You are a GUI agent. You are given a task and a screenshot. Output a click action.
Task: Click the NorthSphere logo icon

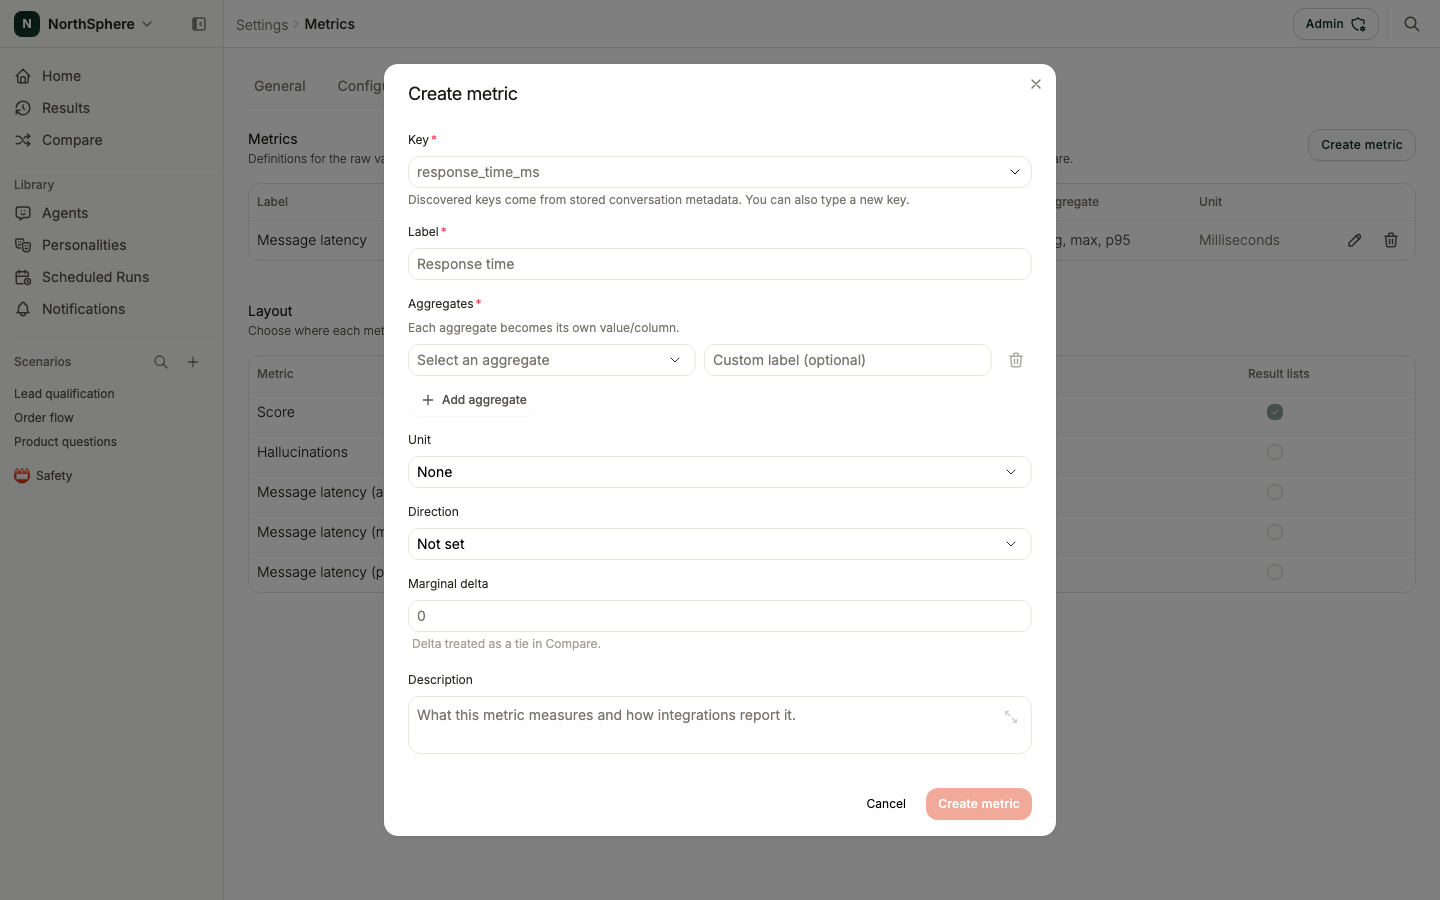[x=27, y=24]
